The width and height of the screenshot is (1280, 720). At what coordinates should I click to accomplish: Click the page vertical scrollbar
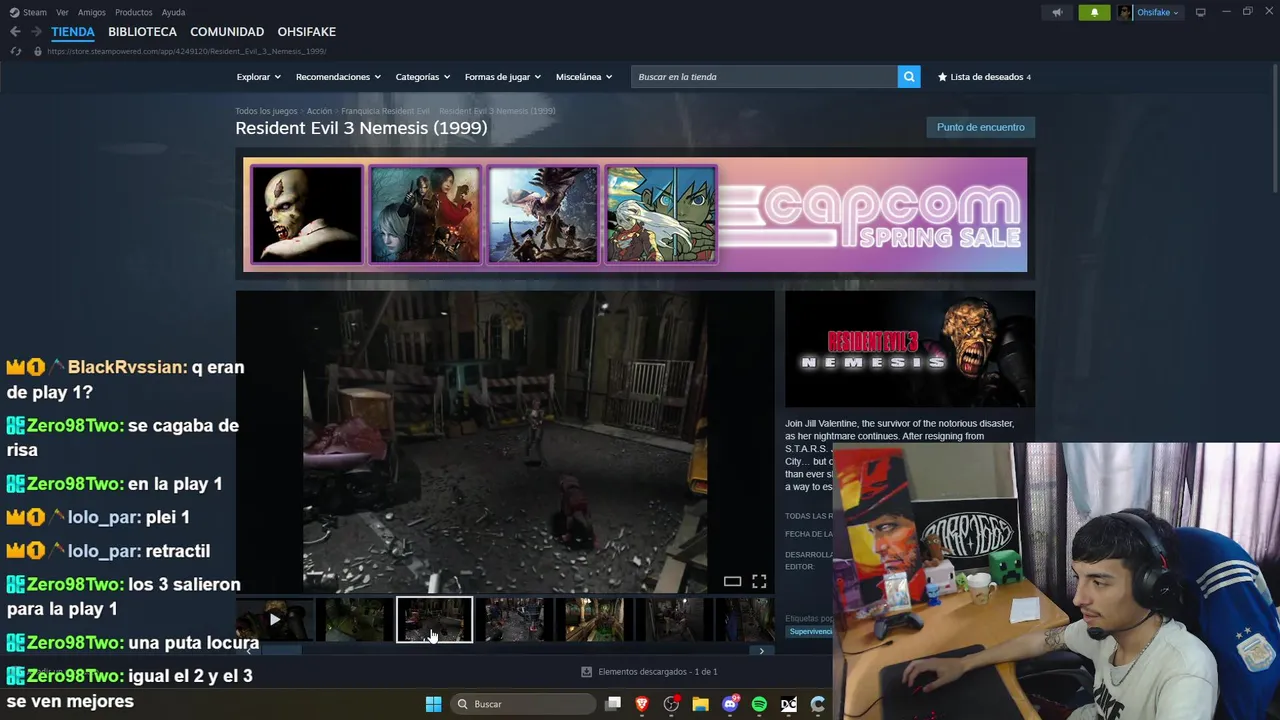pyautogui.click(x=1274, y=130)
